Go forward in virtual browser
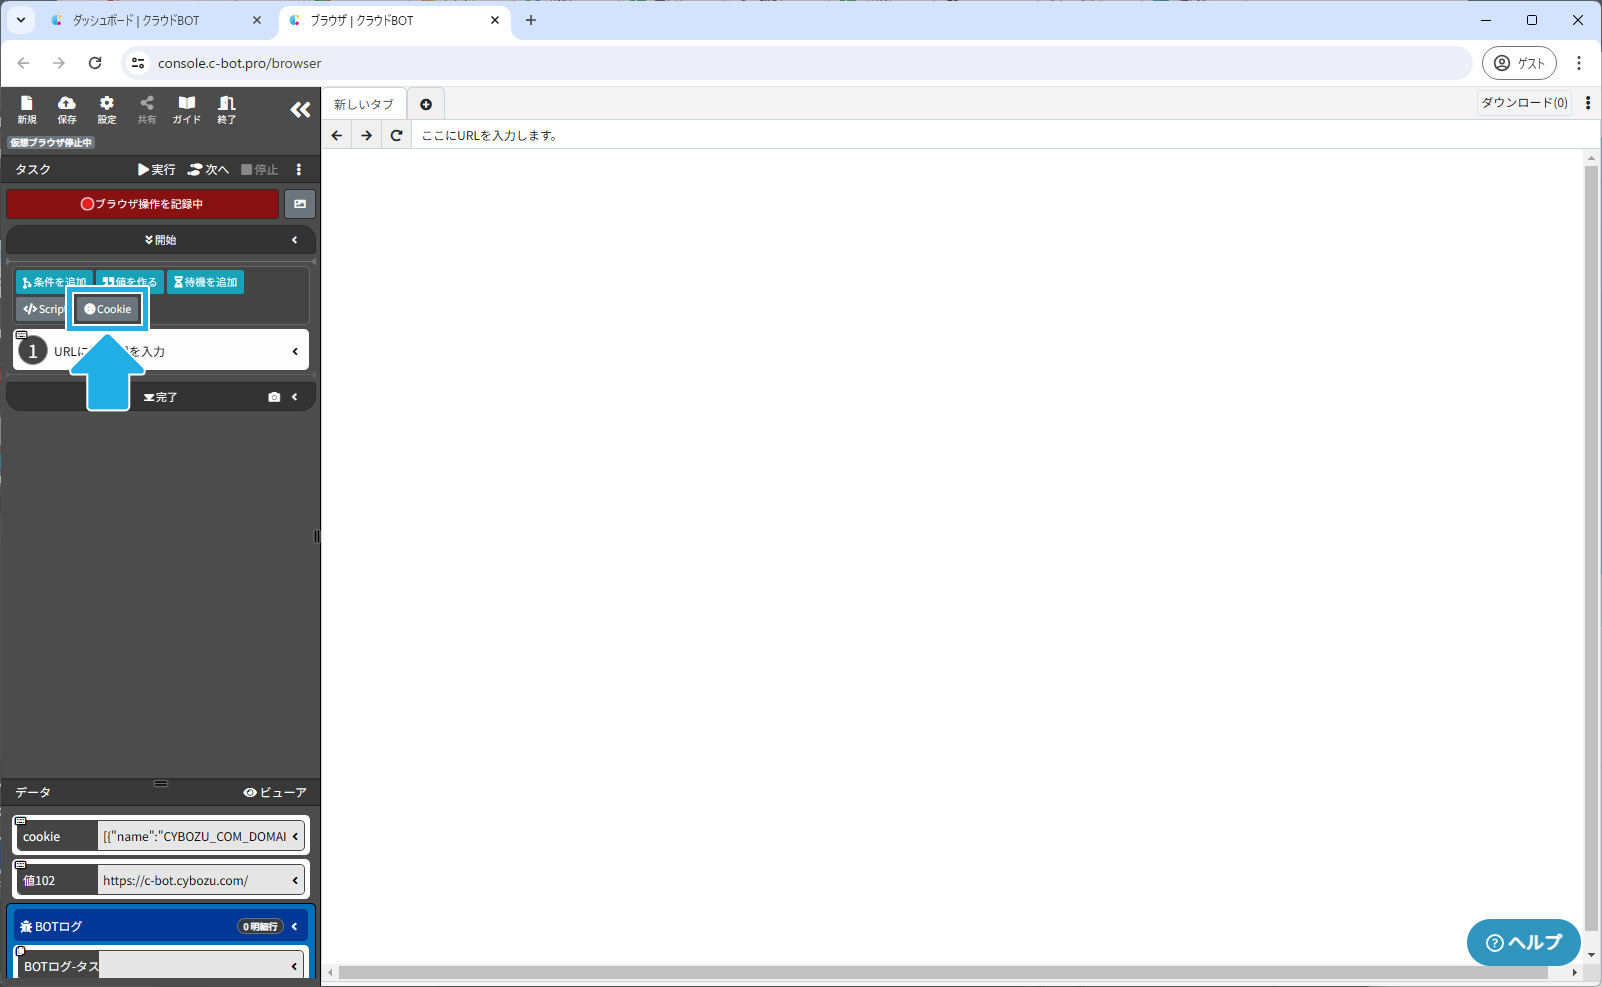Viewport: 1602px width, 987px height. [x=367, y=135]
